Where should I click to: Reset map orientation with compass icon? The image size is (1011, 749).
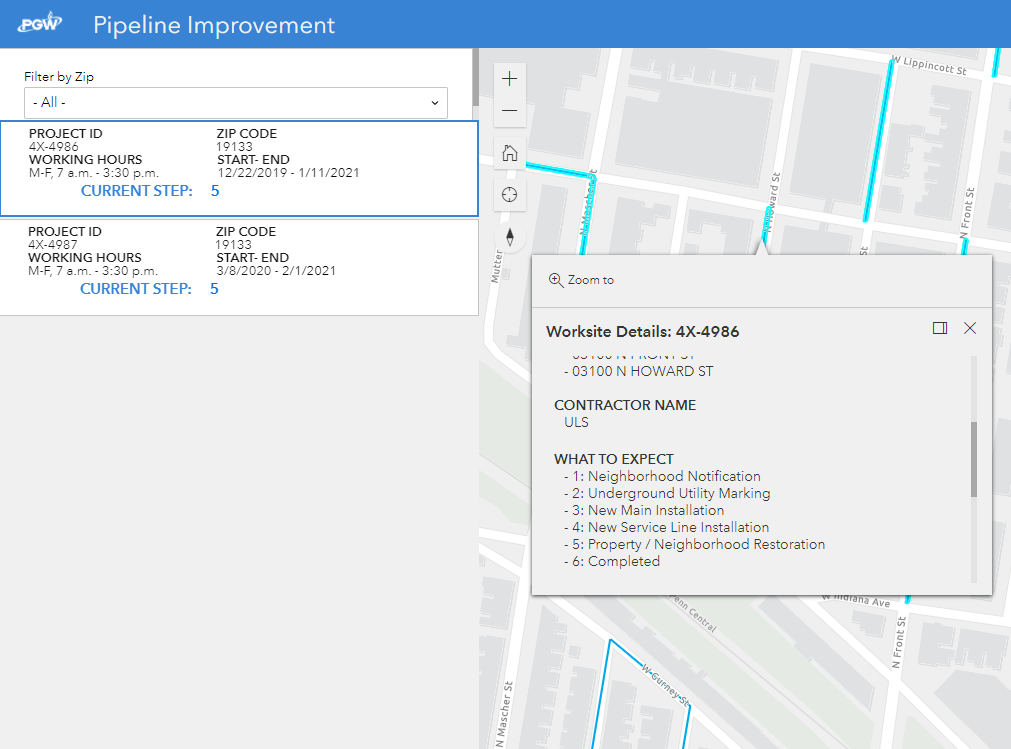pyautogui.click(x=510, y=237)
